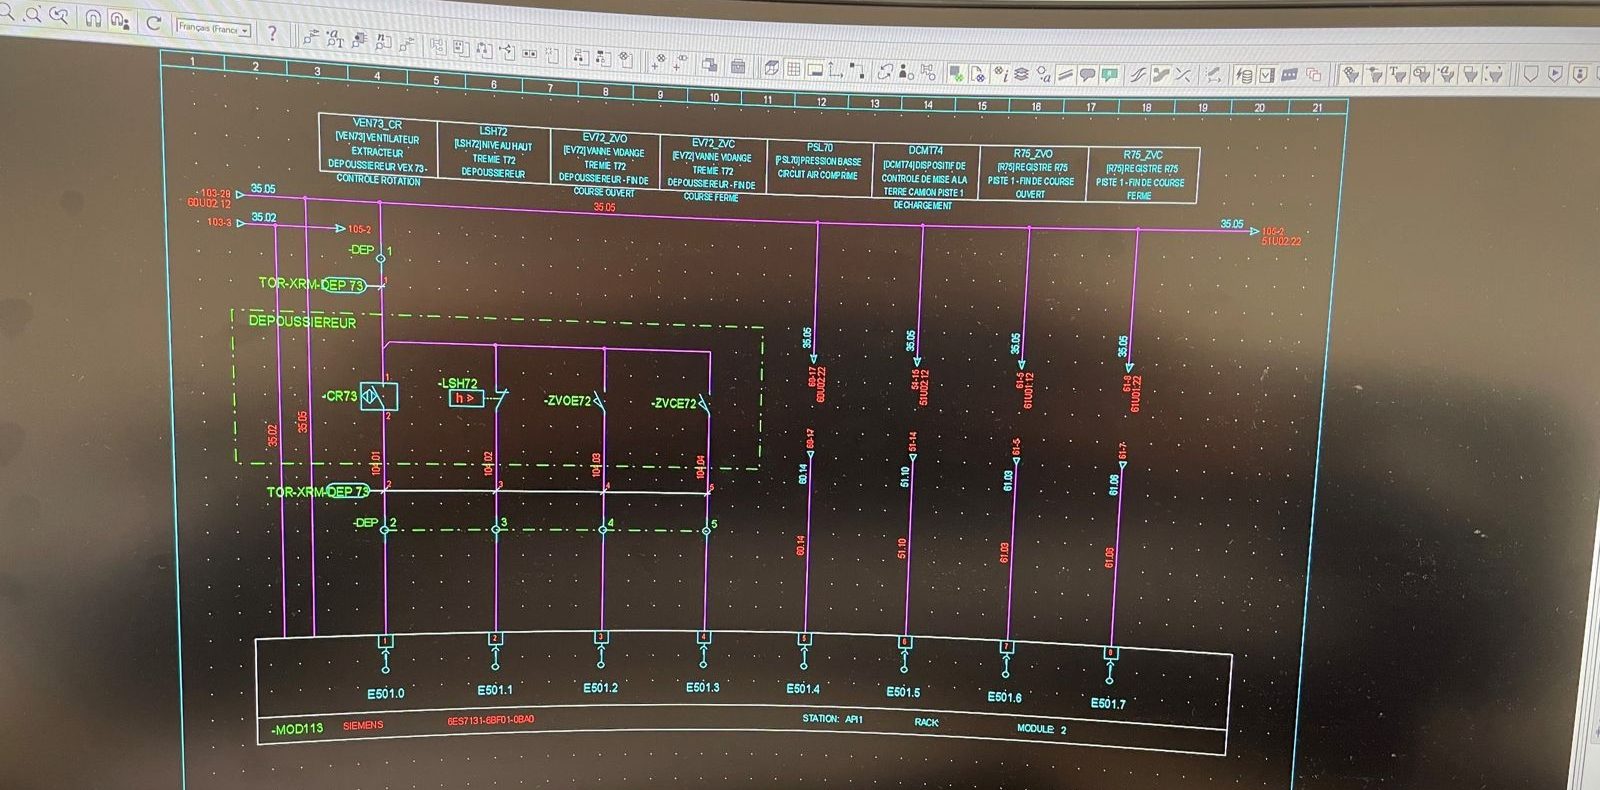Image resolution: width=1600 pixels, height=790 pixels.
Task: Click the E501.7 input label
Action: click(x=1108, y=703)
